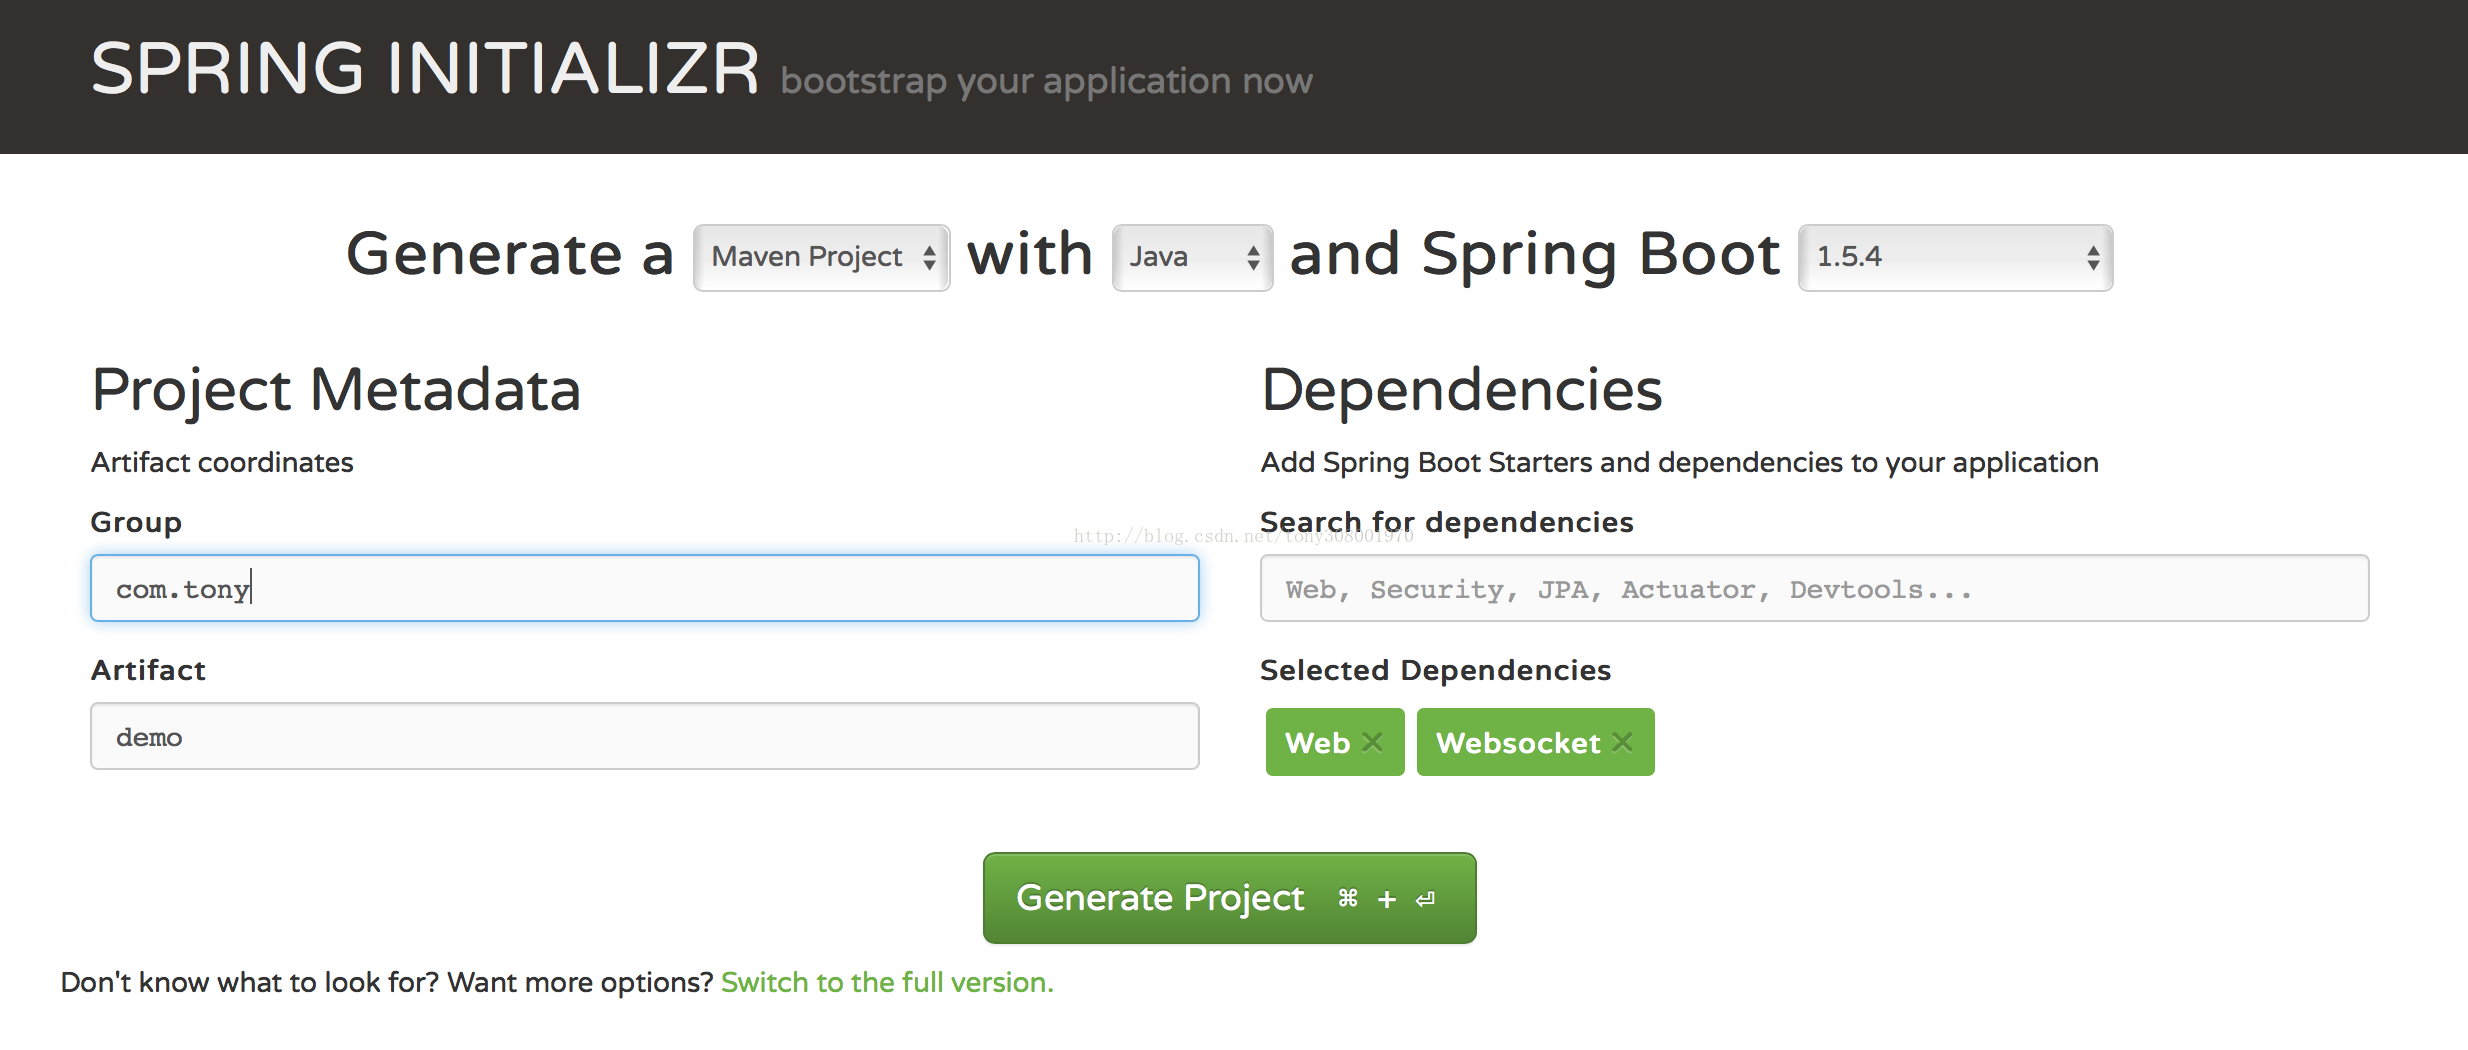Select the green Websocket dependency tag
Screen dimensions: 2468x1050
[x=1517, y=742]
